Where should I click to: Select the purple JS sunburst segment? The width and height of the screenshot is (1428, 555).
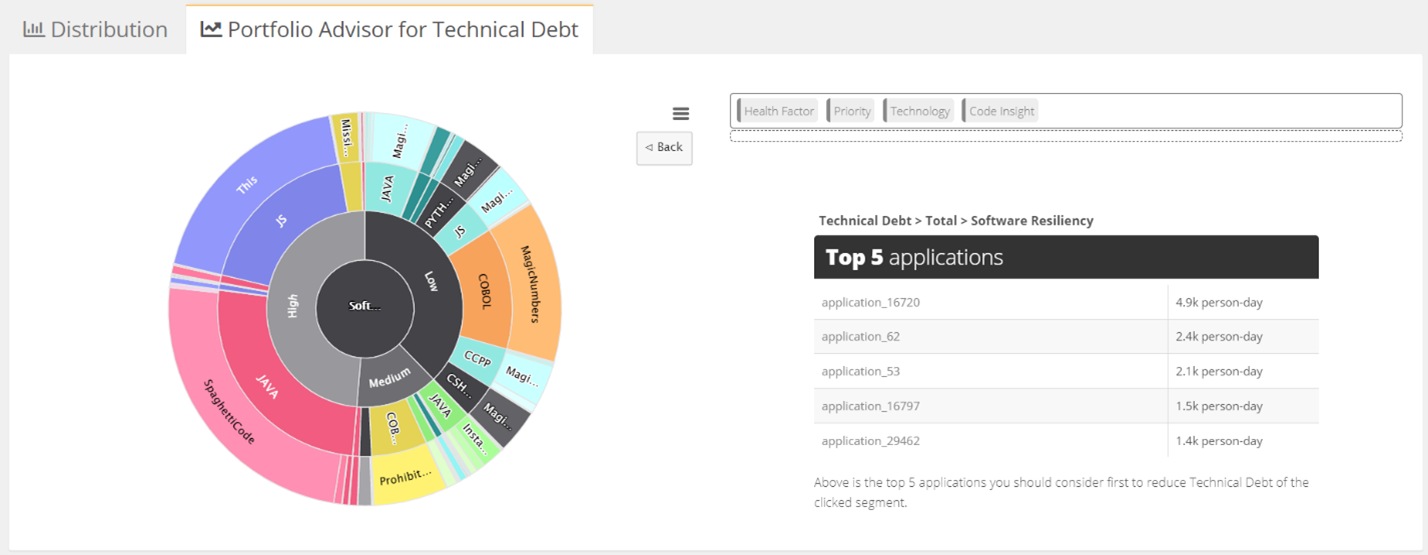tap(283, 218)
